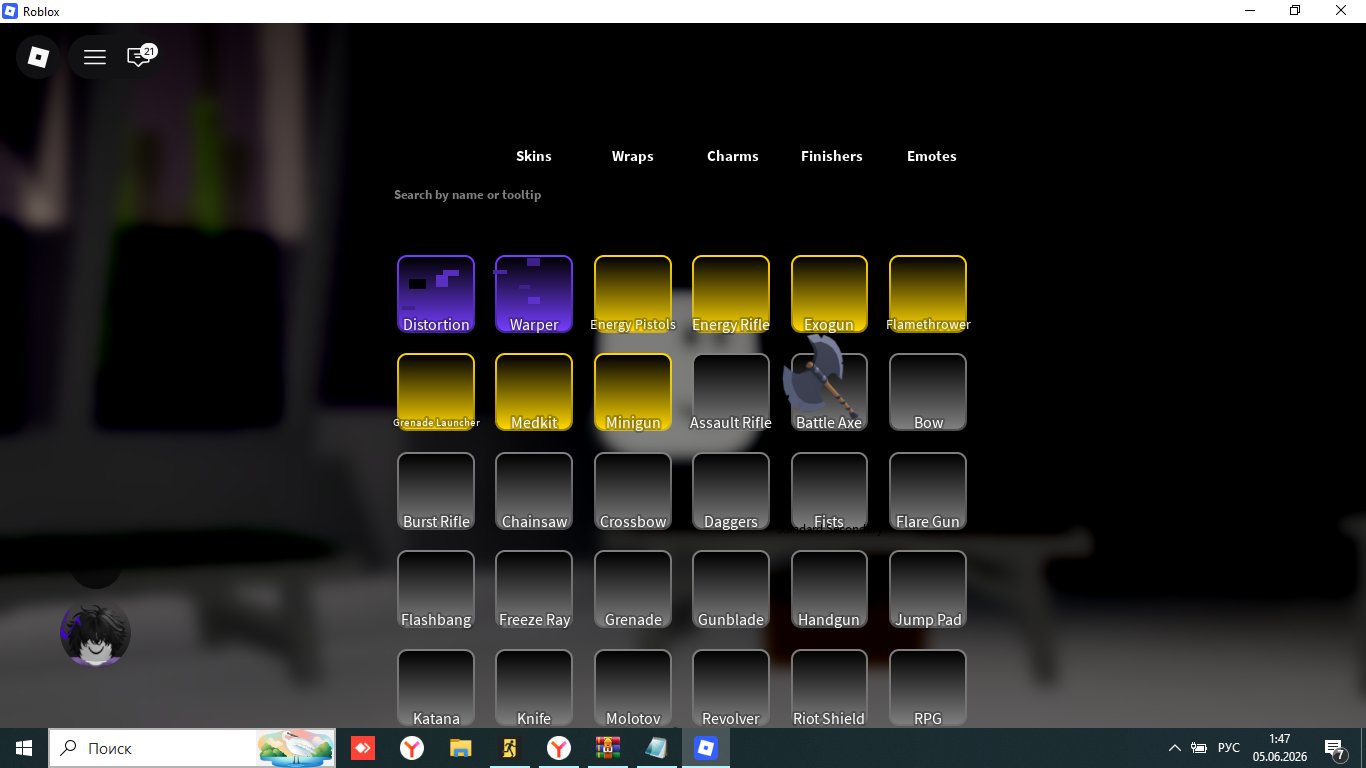Pick the Crossbow tile
This screenshot has width=1366, height=768.
pos(633,491)
